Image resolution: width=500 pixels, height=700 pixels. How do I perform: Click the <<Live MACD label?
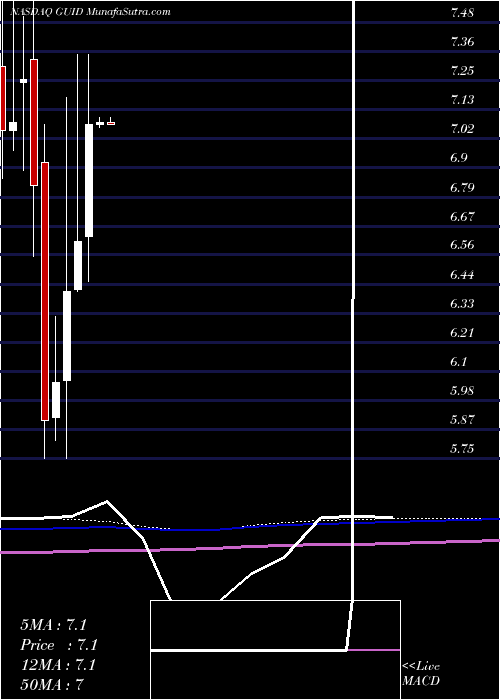(x=421, y=674)
